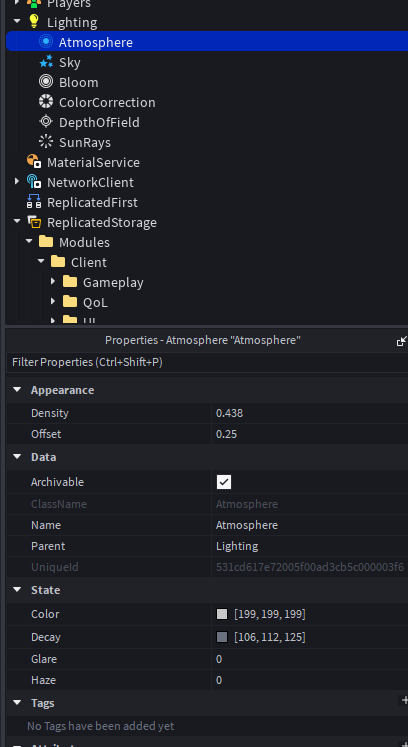Click the ReplicatedStorage icon
Image resolution: width=408 pixels, height=747 pixels.
pyautogui.click(x=34, y=222)
